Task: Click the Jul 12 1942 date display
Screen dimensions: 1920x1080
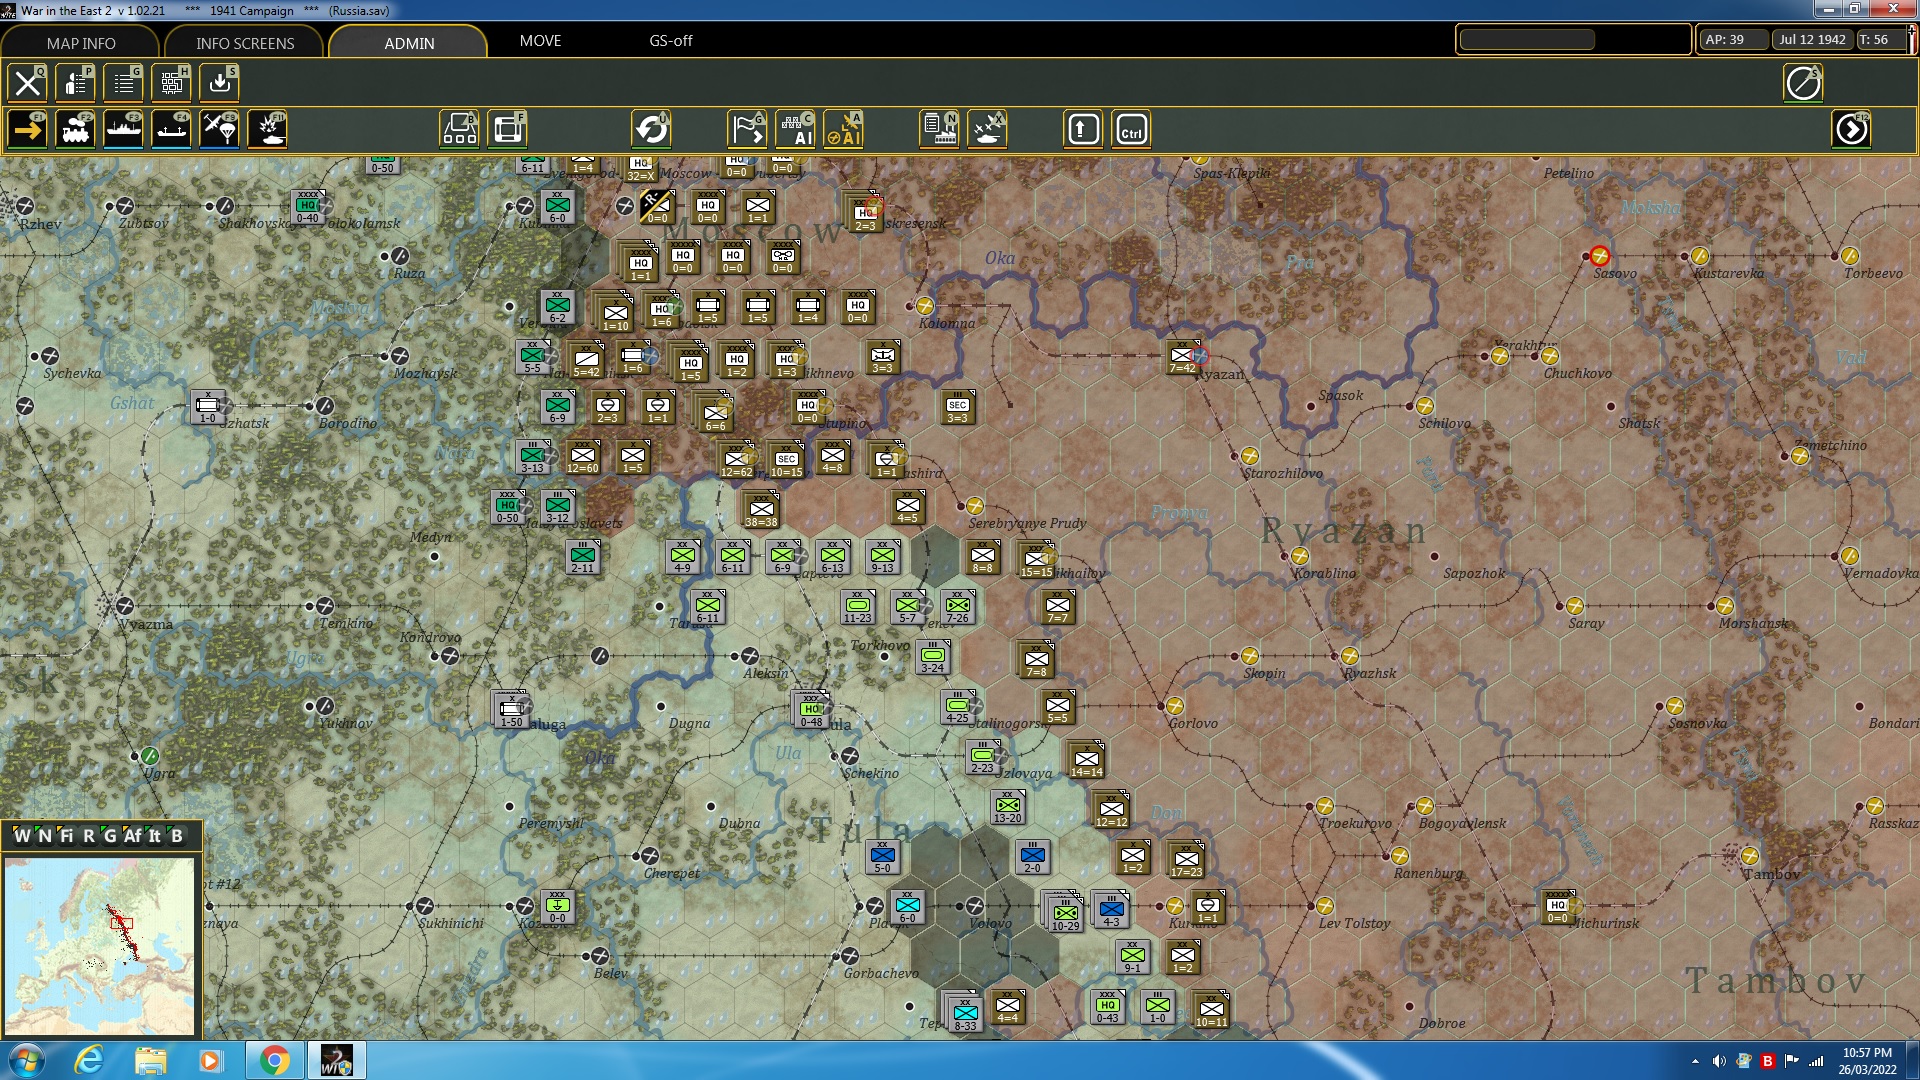Action: (1813, 40)
